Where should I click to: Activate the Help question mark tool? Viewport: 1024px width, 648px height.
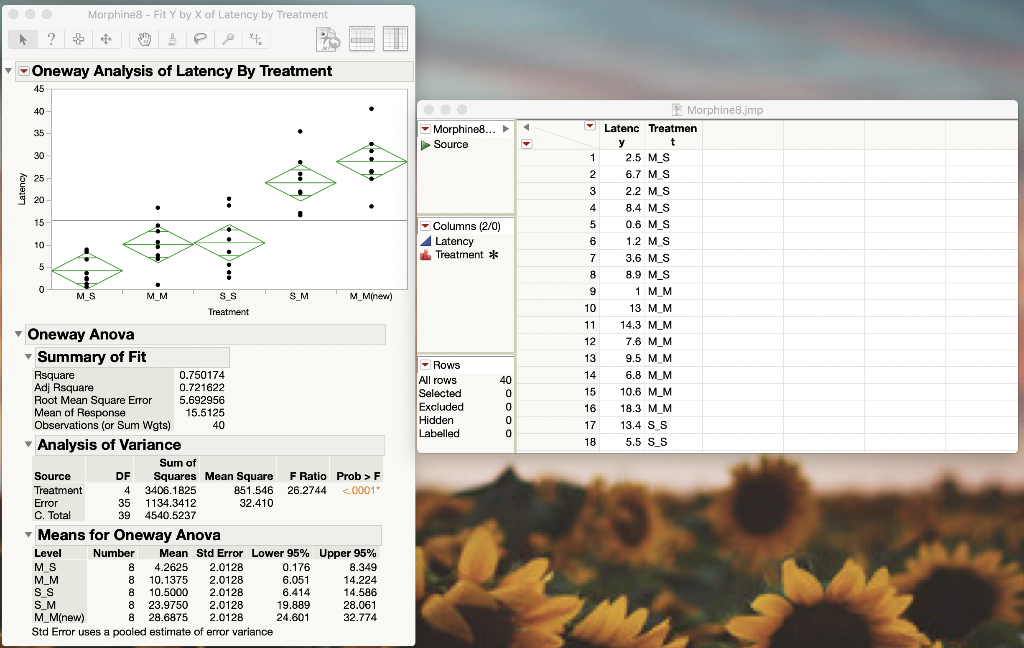(x=51, y=39)
